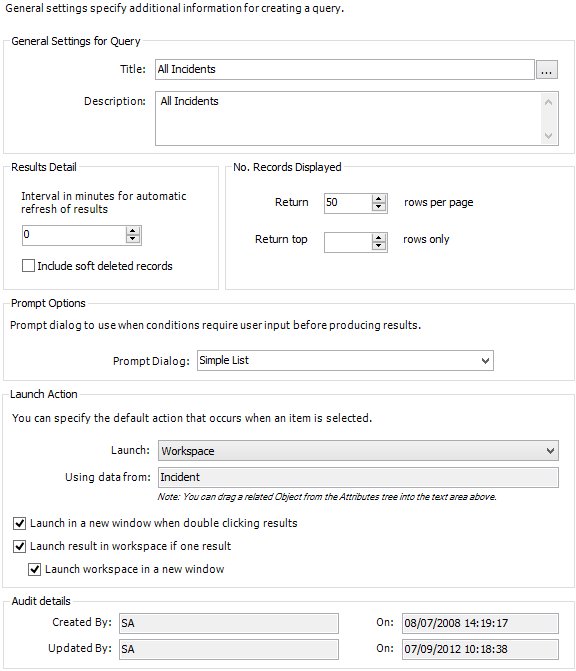Increase the refresh interval with up arrow
This screenshot has height=671, width=576.
pyautogui.click(x=133, y=231)
